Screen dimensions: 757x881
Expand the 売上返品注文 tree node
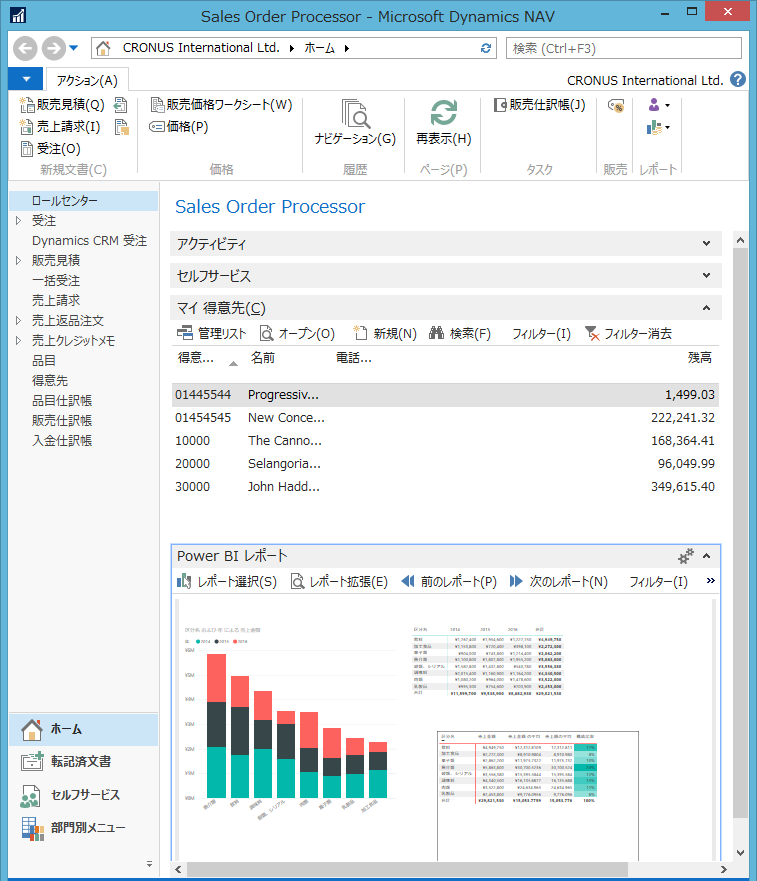coord(18,321)
